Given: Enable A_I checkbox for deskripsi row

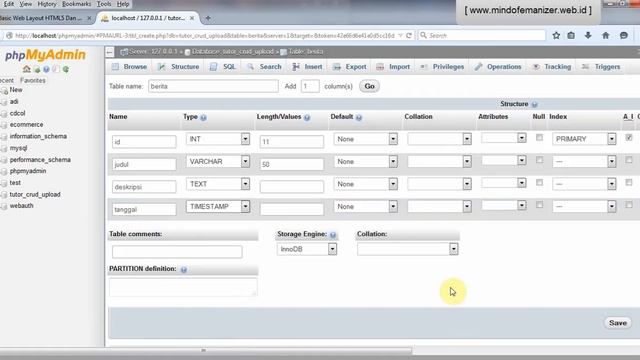Looking at the screenshot, I should pyautogui.click(x=629, y=182).
